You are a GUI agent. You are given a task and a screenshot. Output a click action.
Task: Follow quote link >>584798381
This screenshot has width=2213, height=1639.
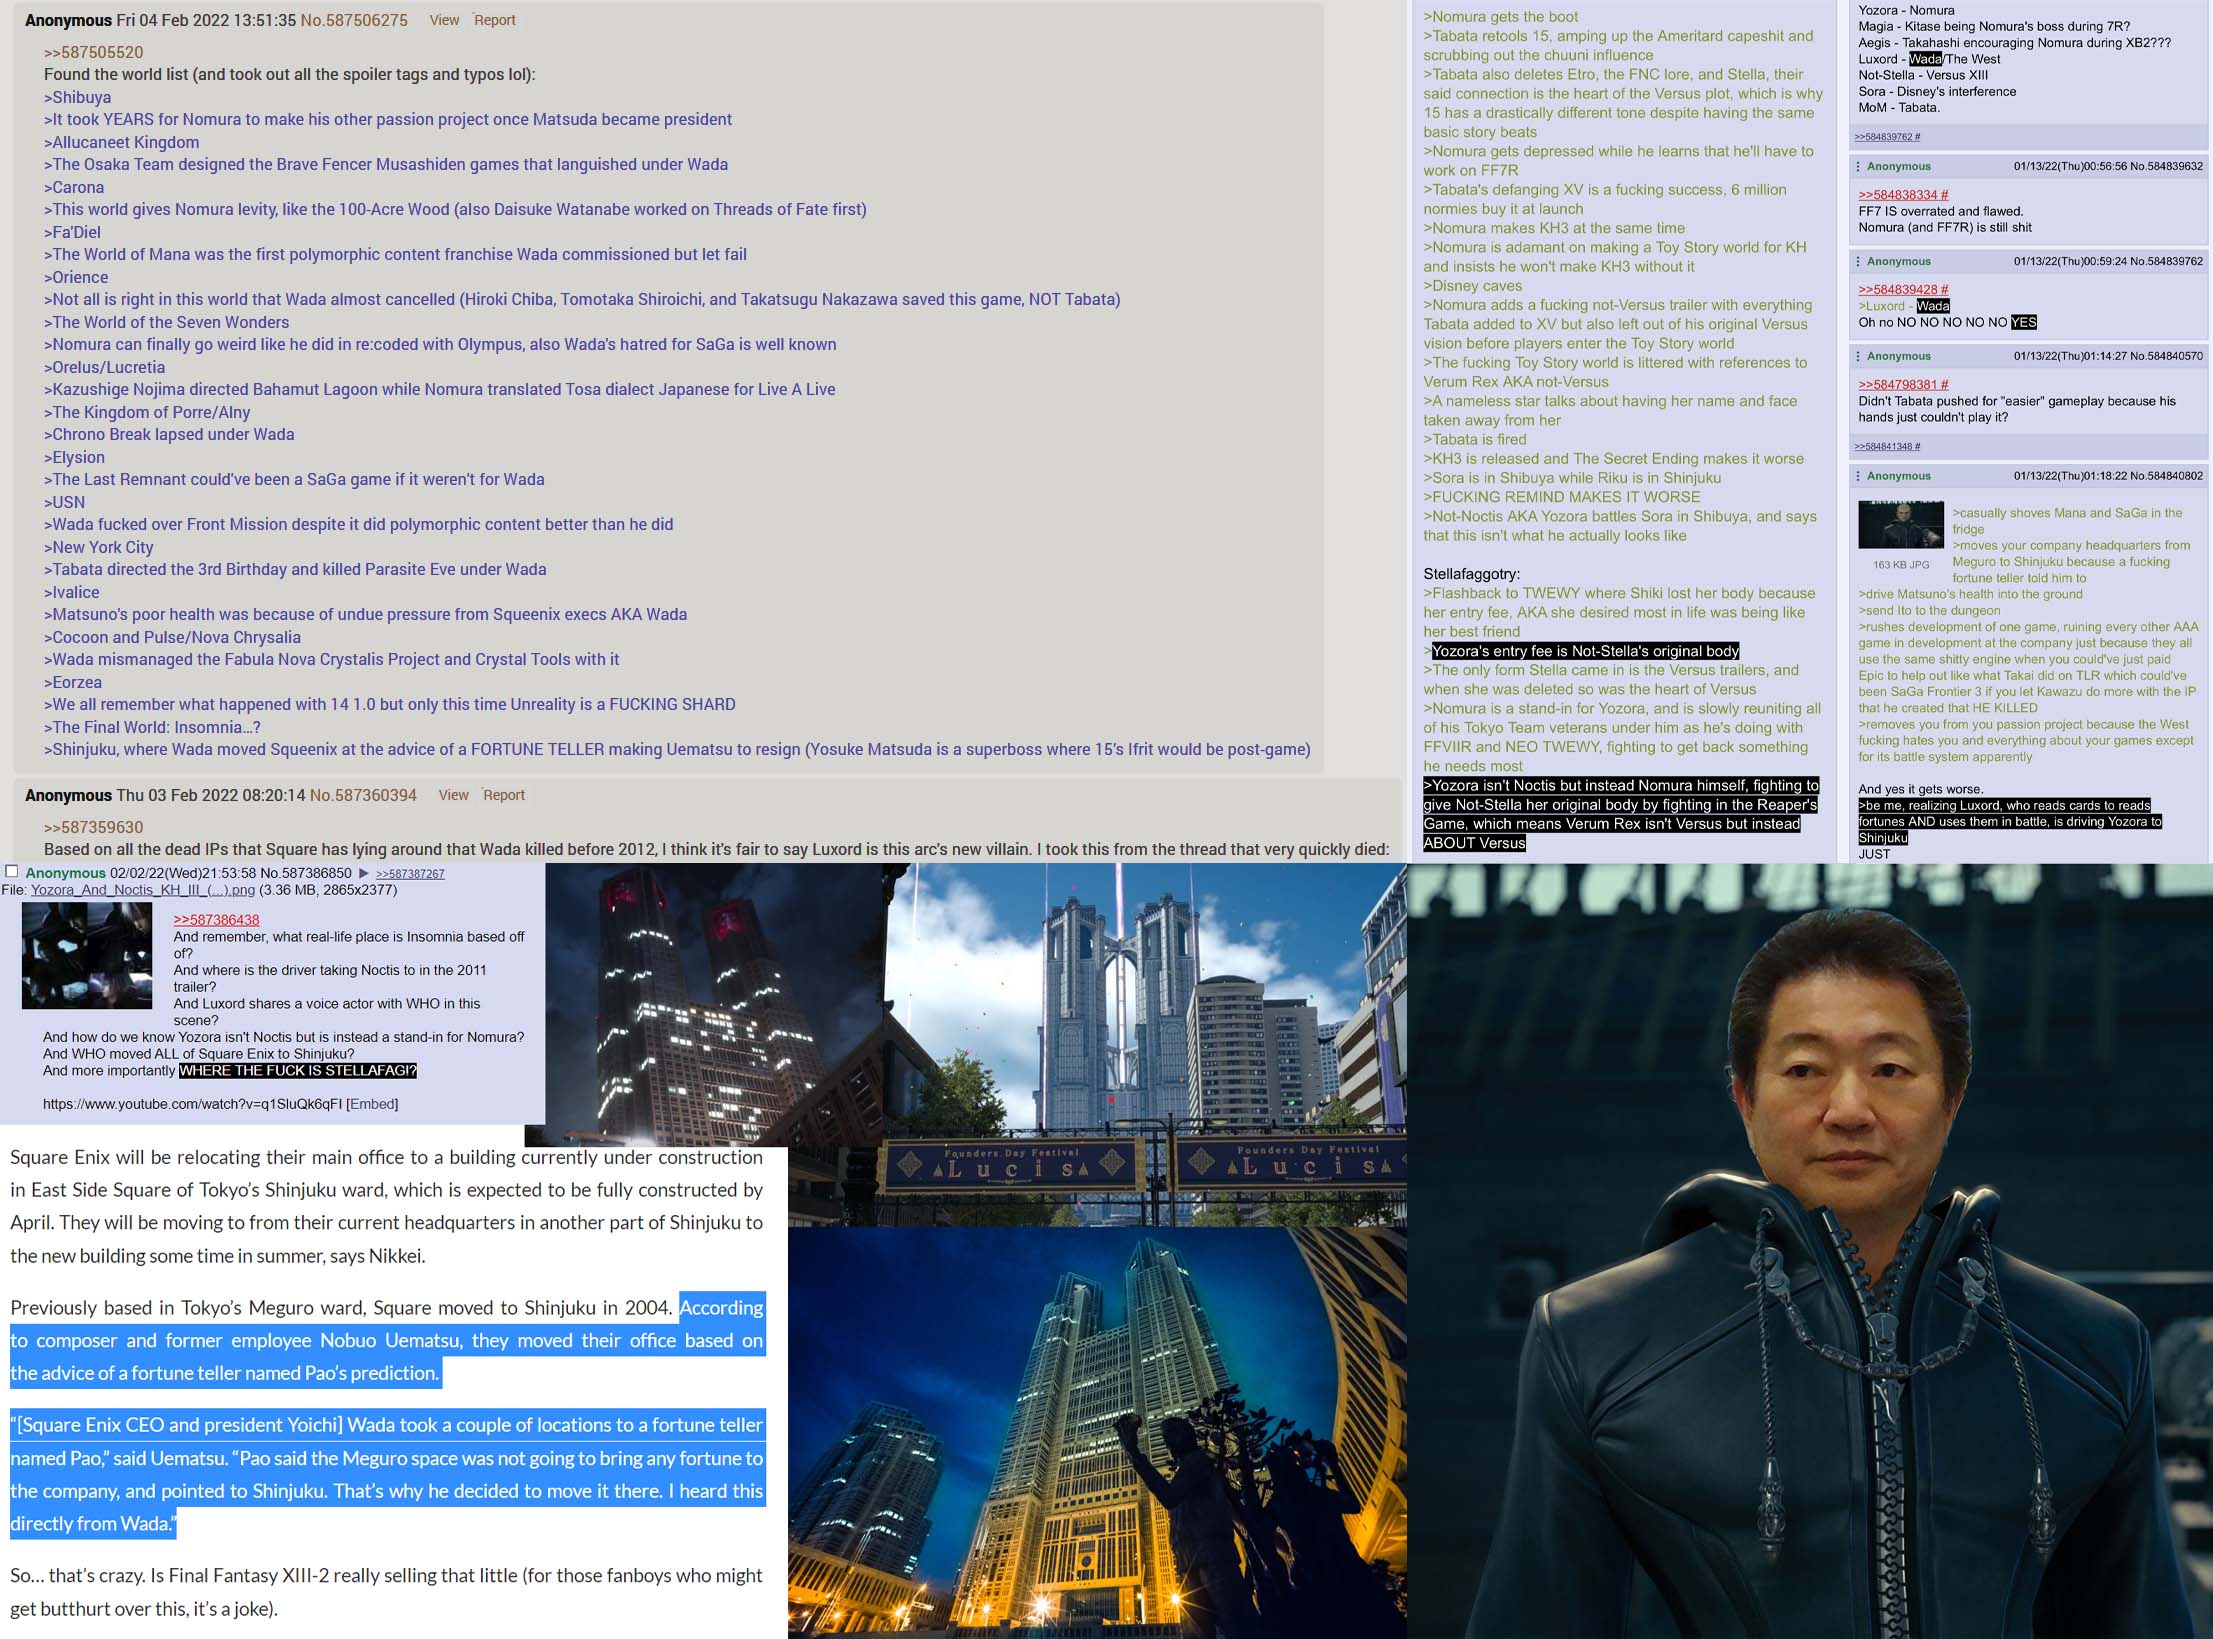pyautogui.click(x=1903, y=385)
